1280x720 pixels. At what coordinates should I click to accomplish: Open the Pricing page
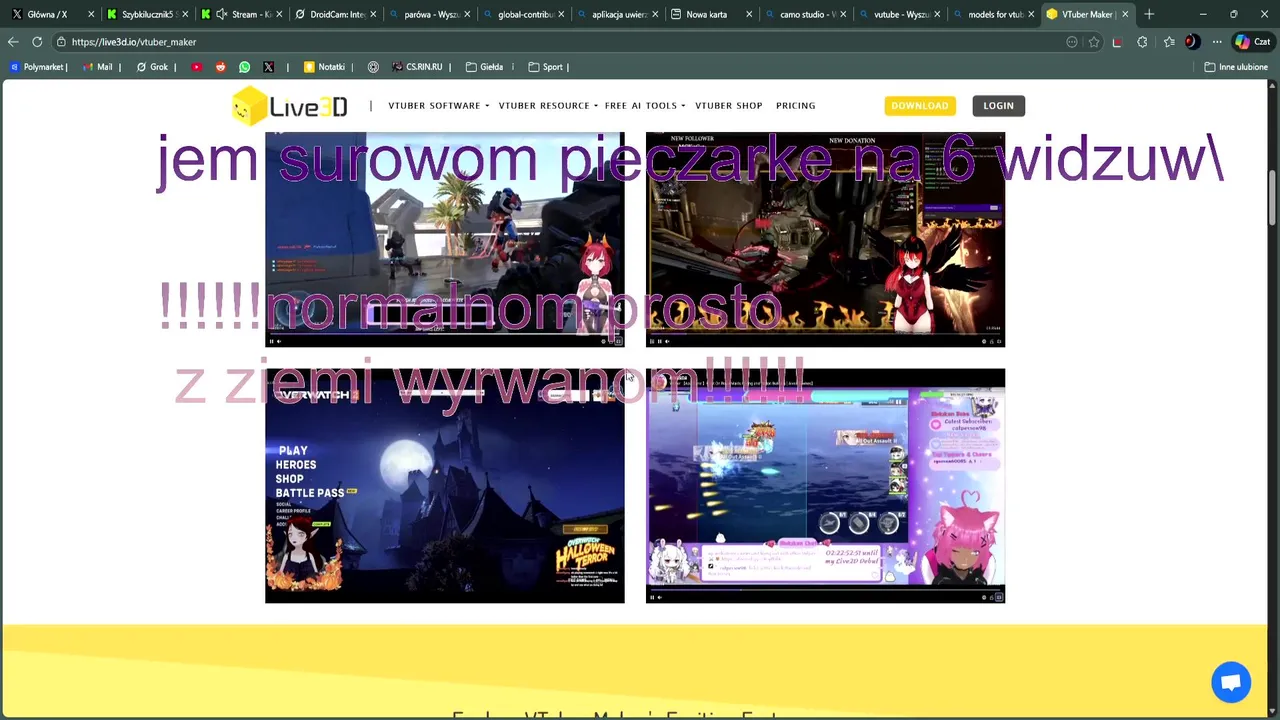coord(795,106)
